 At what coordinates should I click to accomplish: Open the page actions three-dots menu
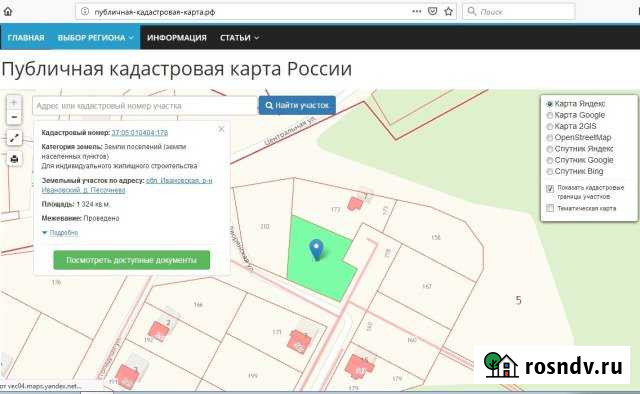click(x=416, y=11)
